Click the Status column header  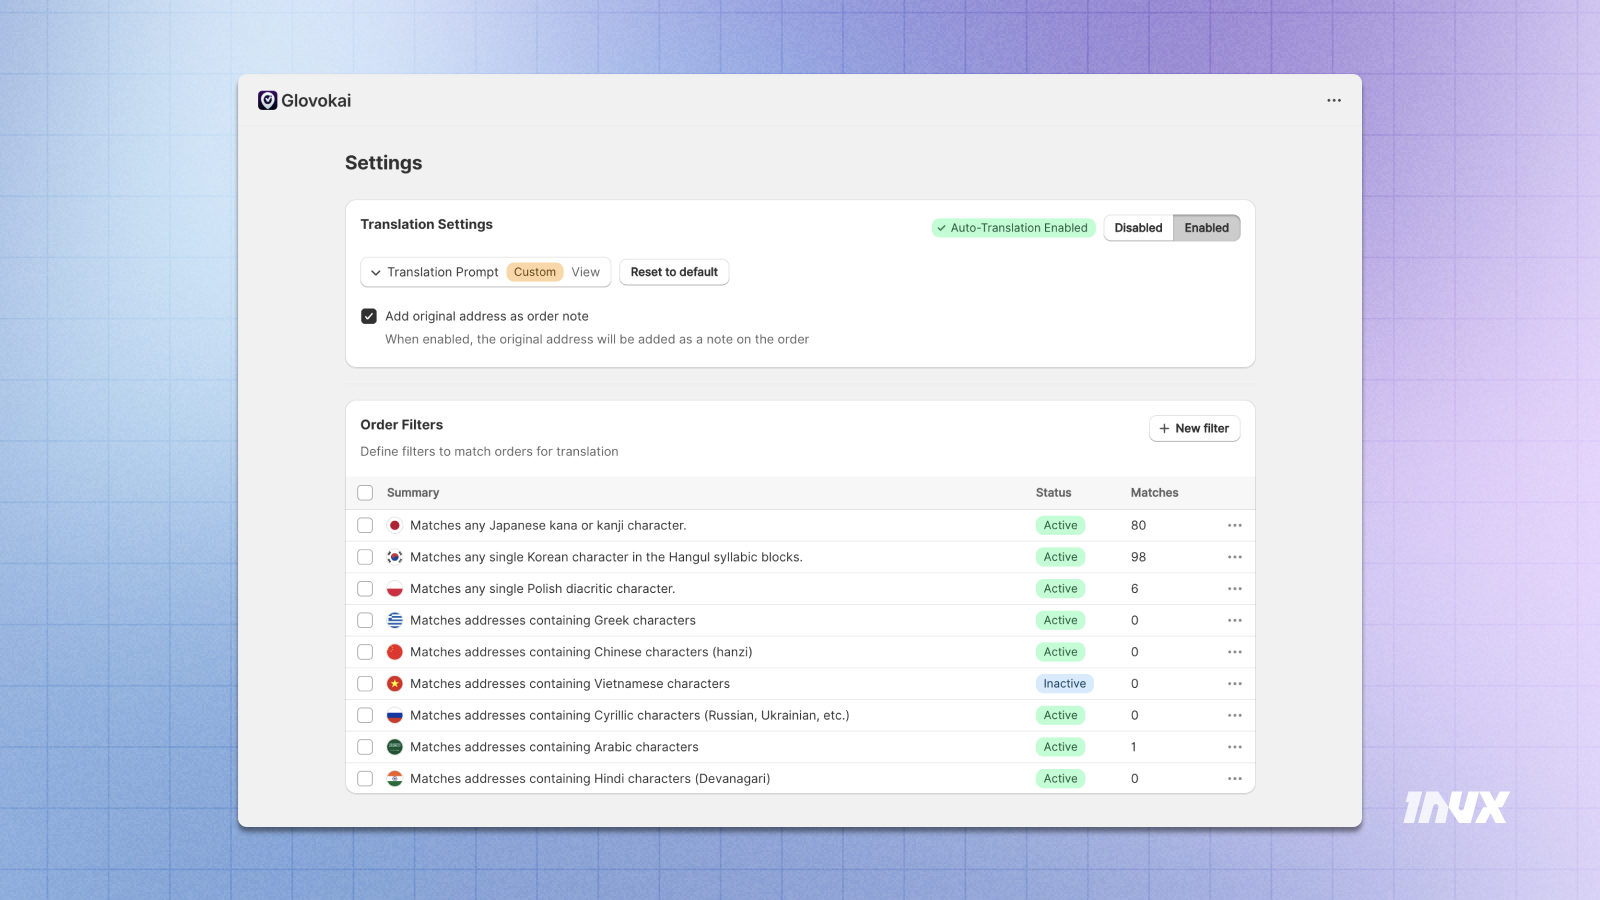tap(1053, 493)
